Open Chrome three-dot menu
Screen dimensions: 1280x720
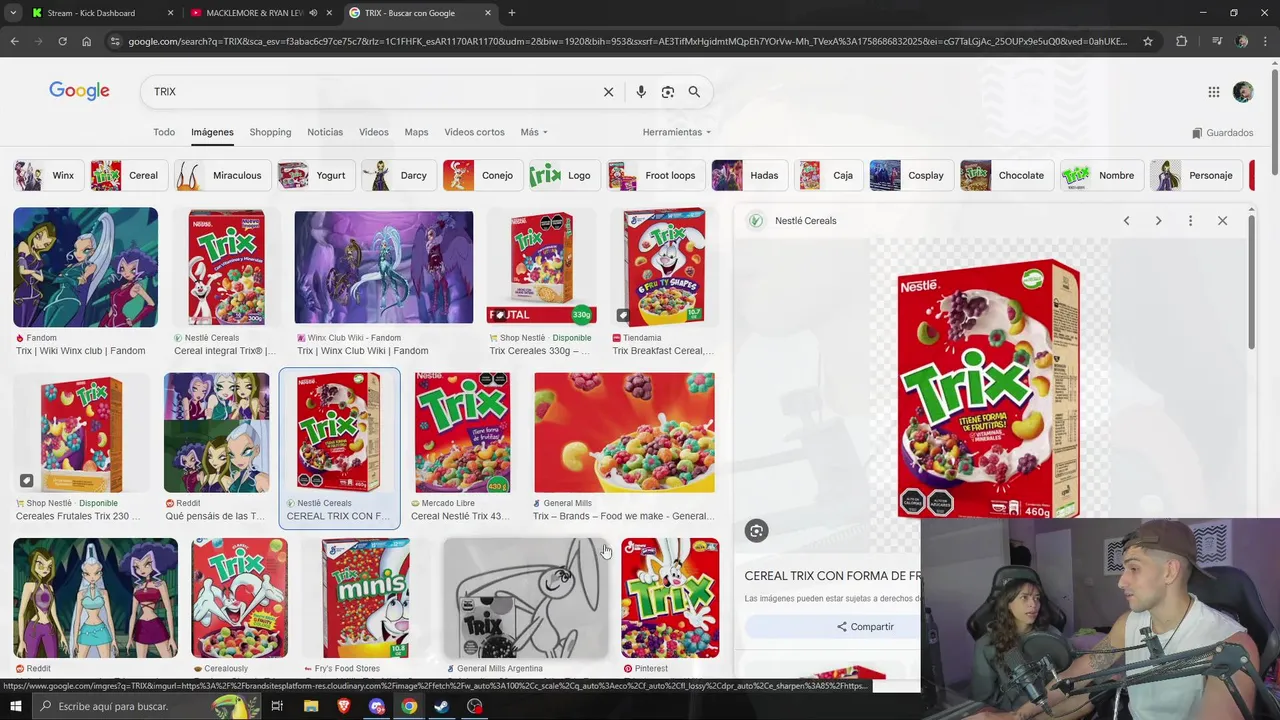[1266, 41]
